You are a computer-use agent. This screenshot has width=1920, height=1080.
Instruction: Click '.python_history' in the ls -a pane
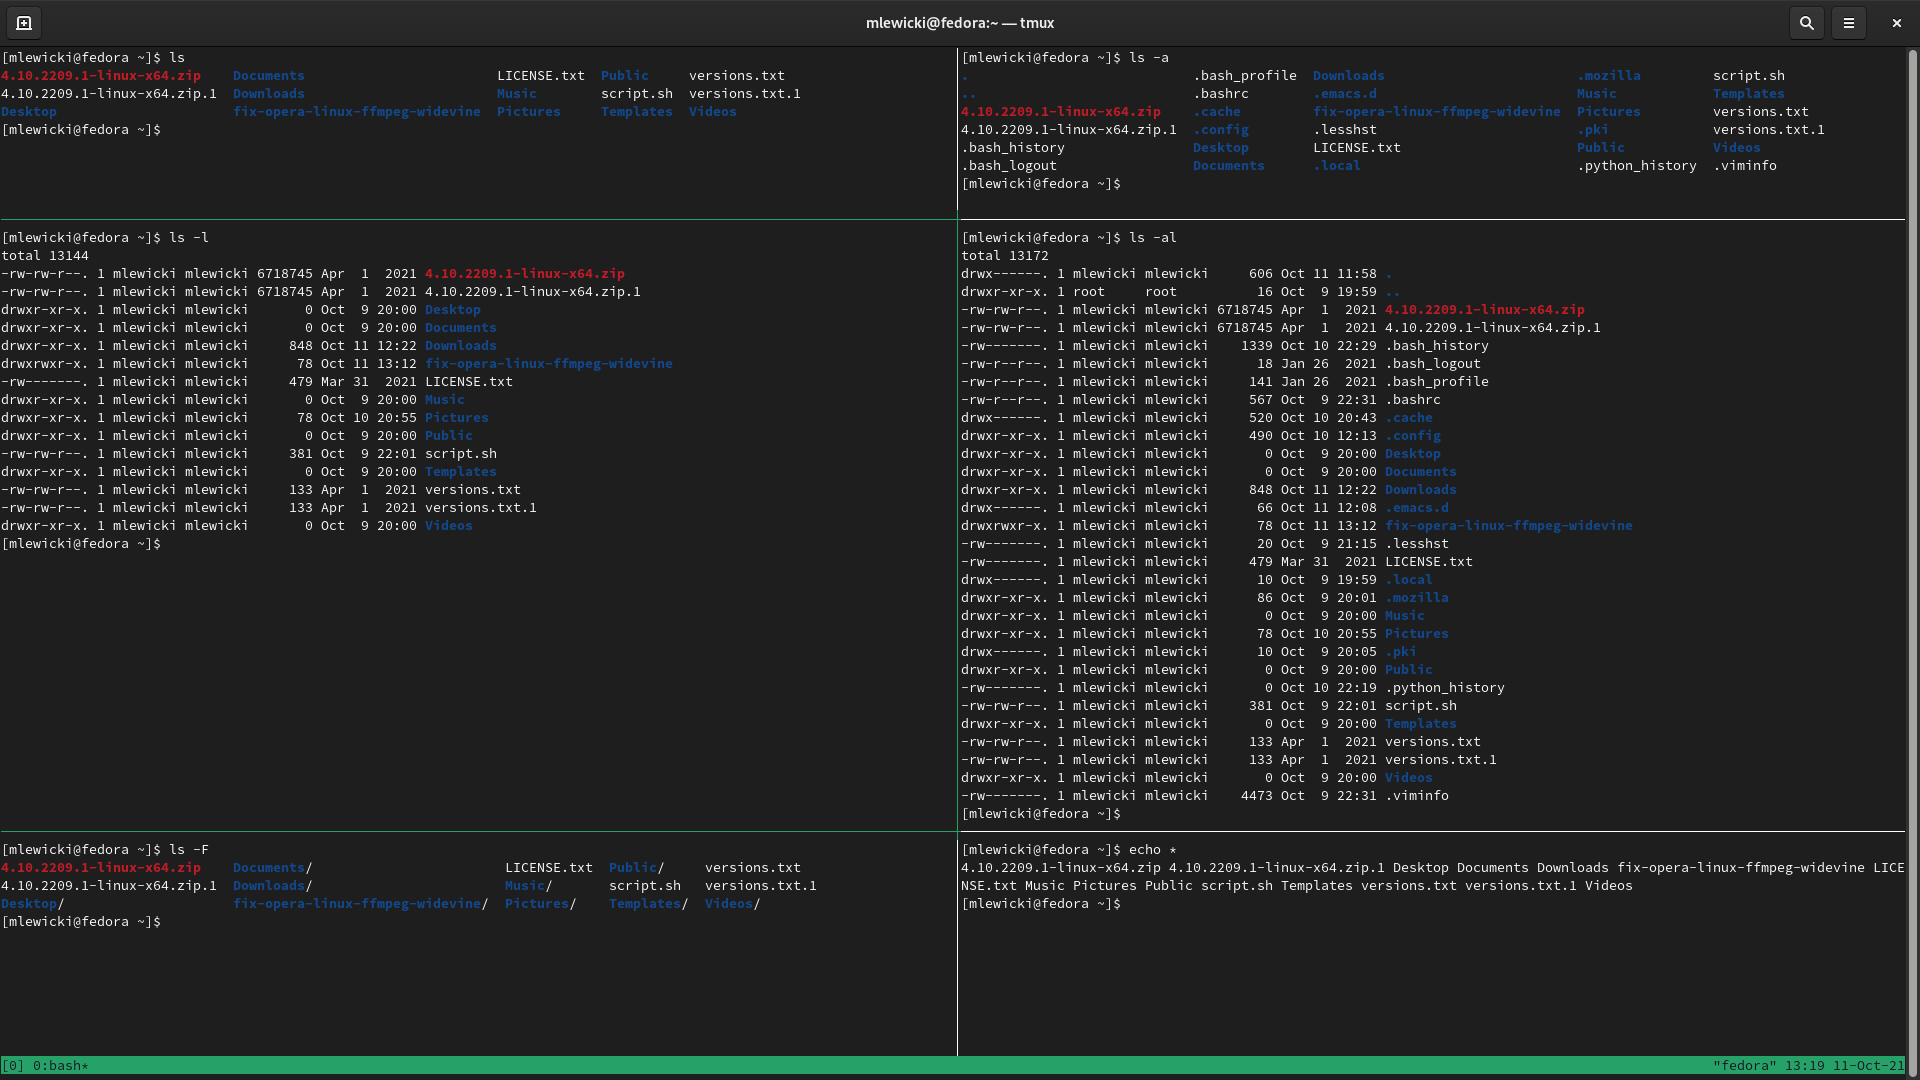click(1637, 166)
